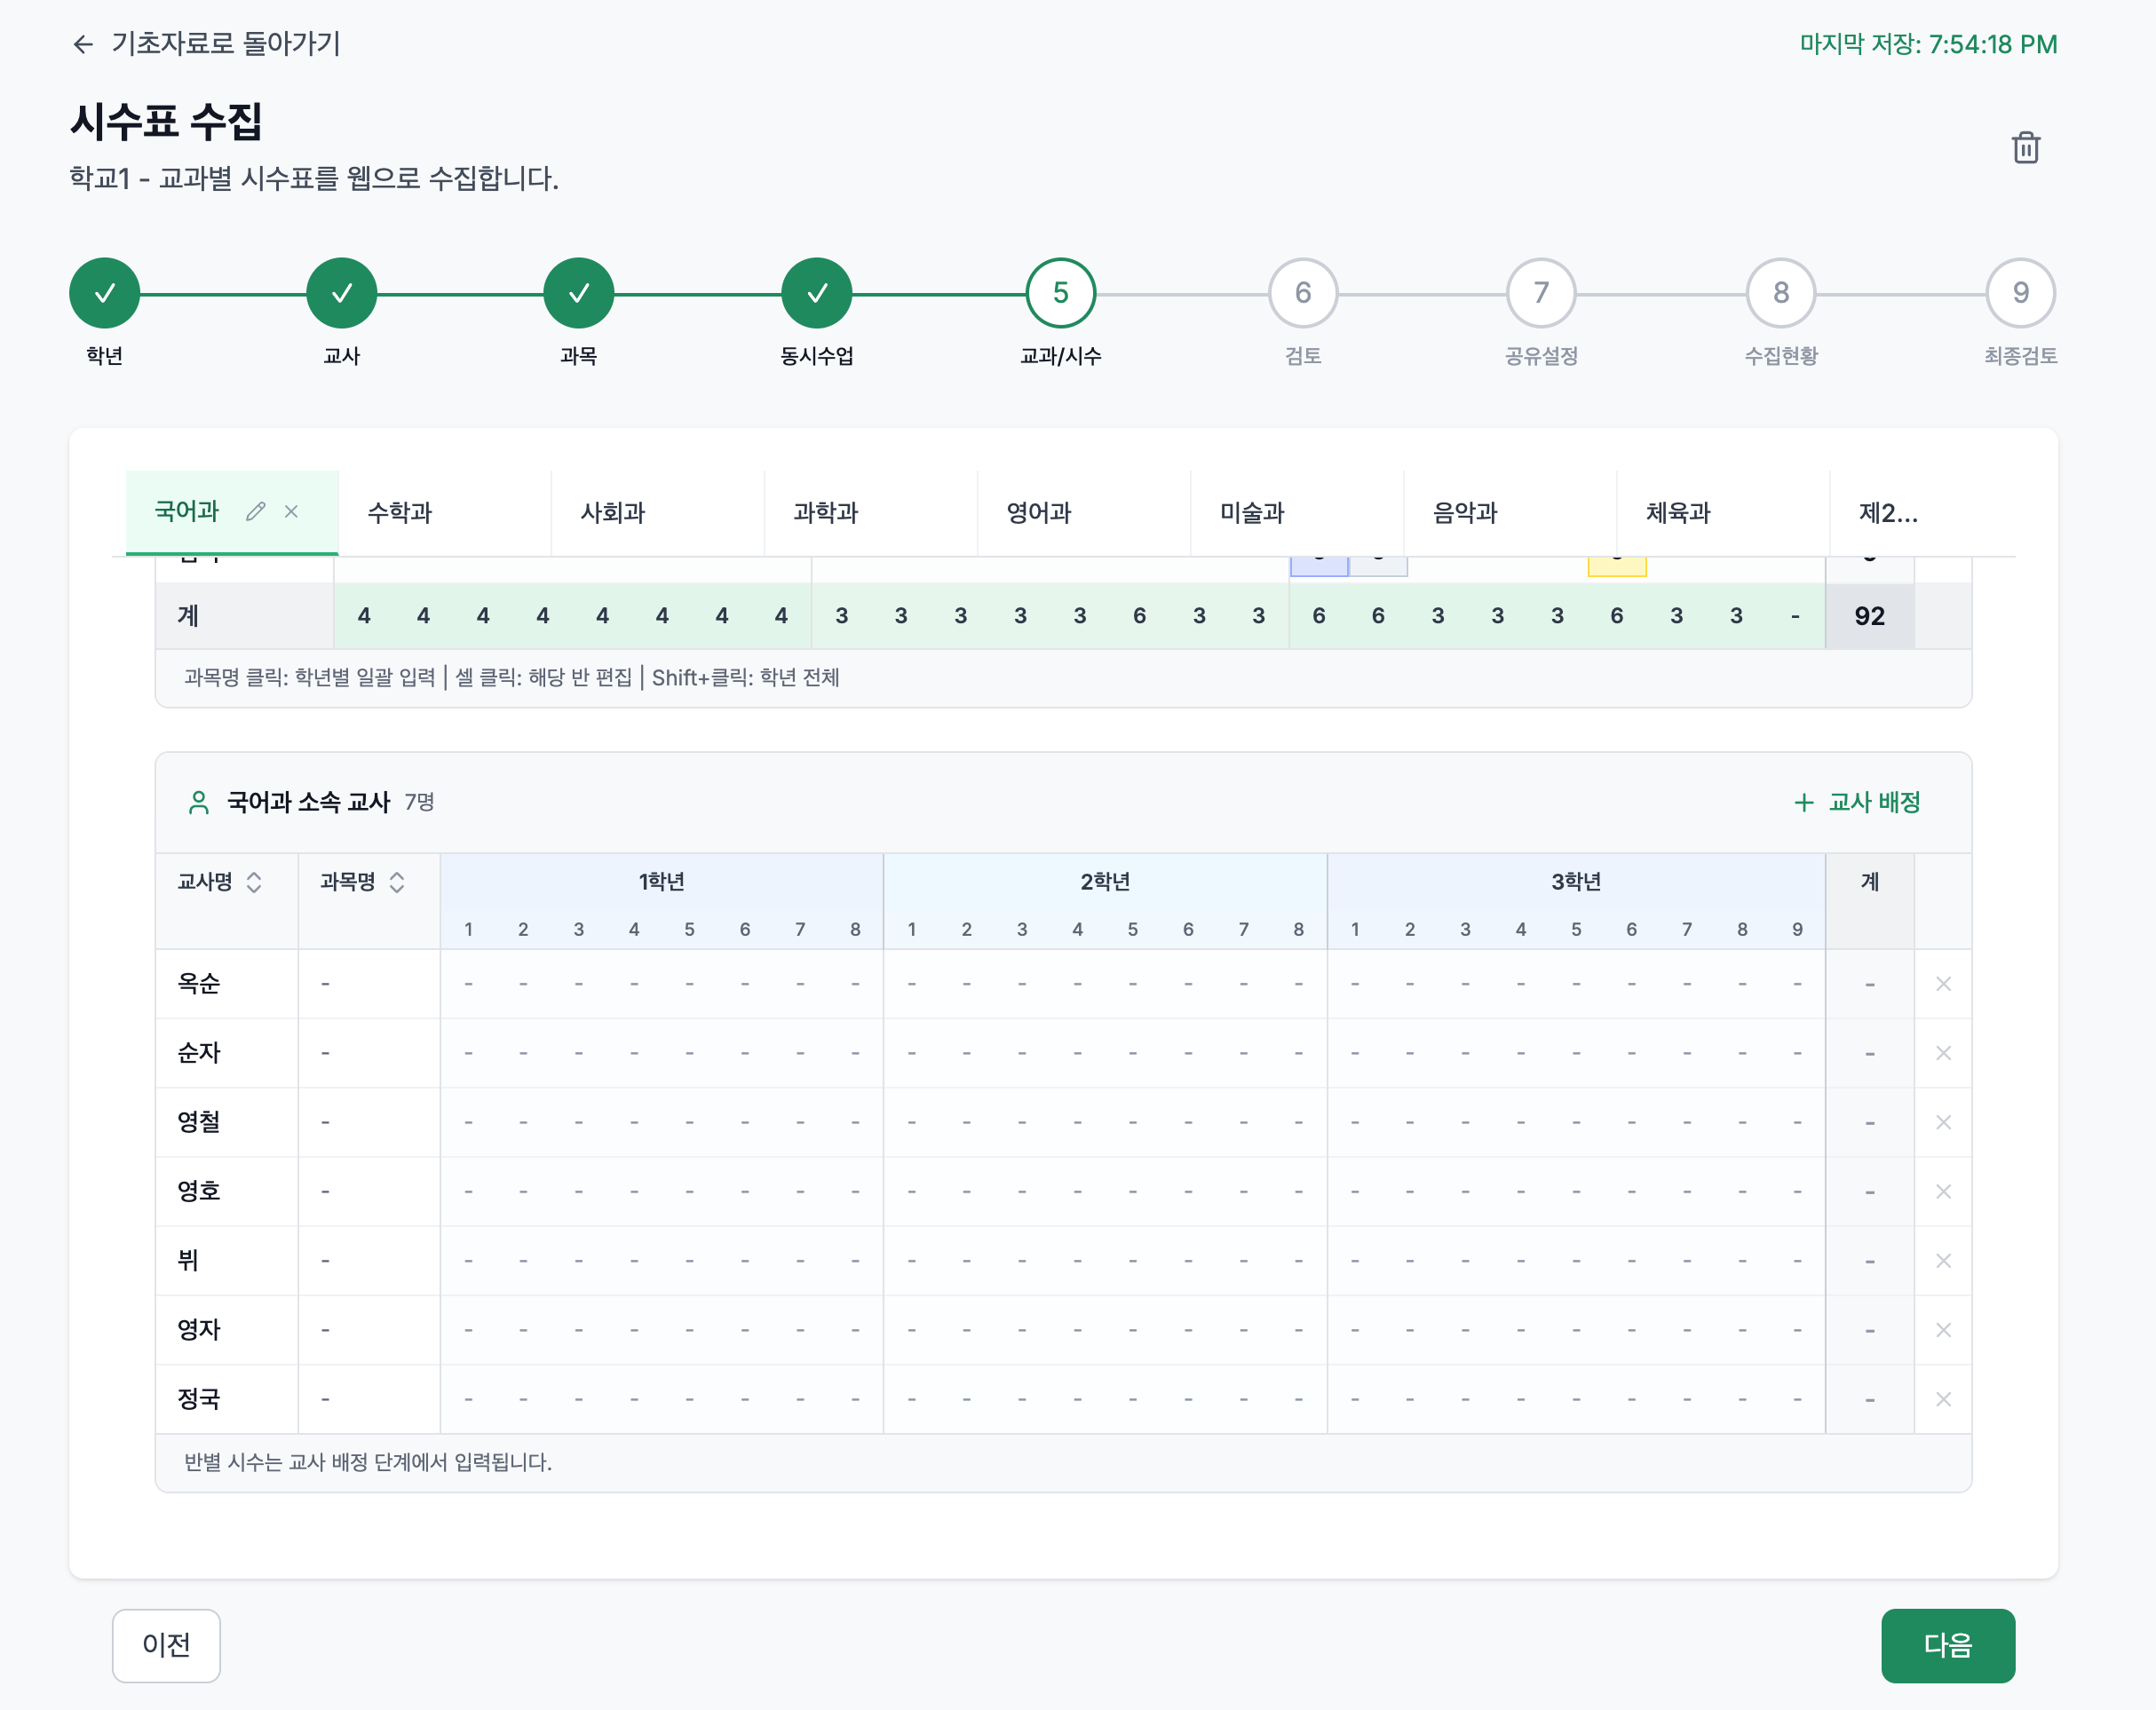Click 순자's 1학년 class 1 cell

pyautogui.click(x=468, y=1053)
